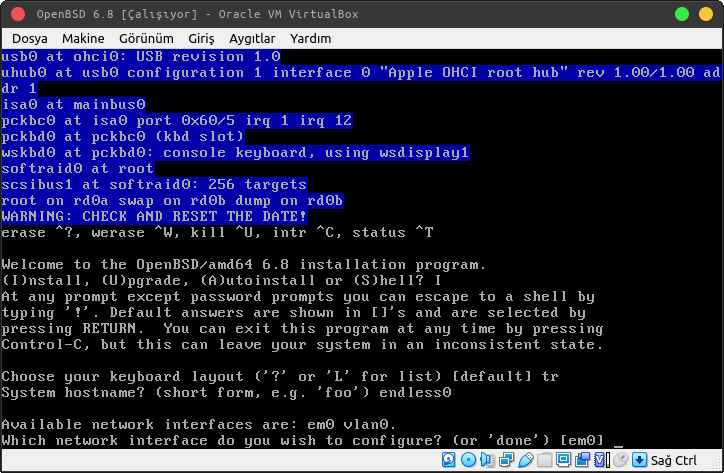Click the shared folders status icon

point(544,460)
